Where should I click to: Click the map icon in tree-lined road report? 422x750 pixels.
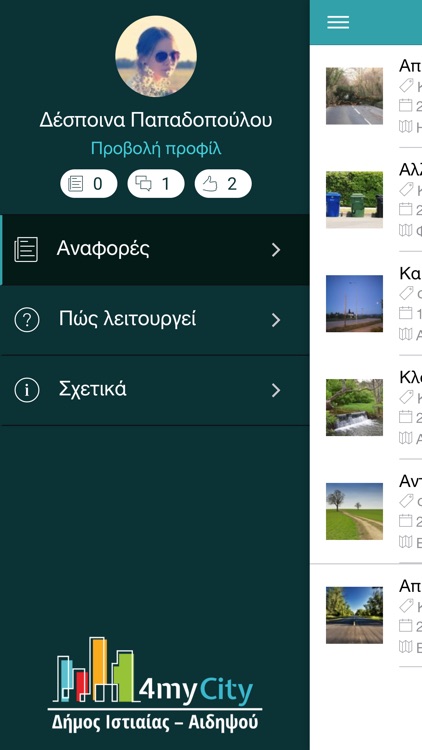click(x=406, y=646)
